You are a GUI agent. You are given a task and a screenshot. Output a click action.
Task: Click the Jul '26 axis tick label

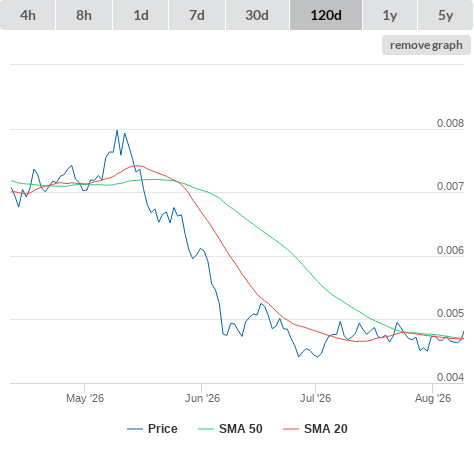tap(315, 398)
